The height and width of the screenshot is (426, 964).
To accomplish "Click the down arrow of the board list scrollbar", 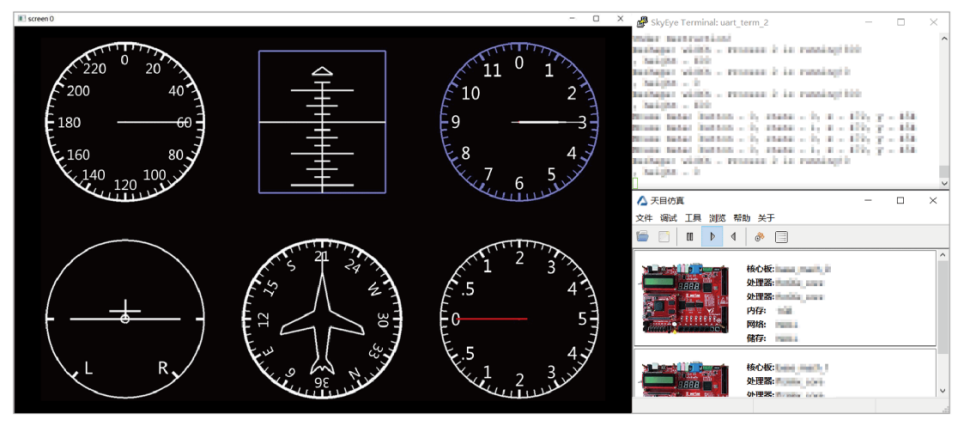I will pos(944,390).
